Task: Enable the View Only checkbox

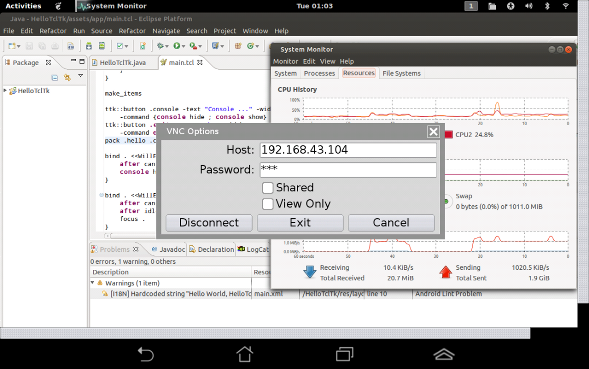Action: (x=267, y=204)
